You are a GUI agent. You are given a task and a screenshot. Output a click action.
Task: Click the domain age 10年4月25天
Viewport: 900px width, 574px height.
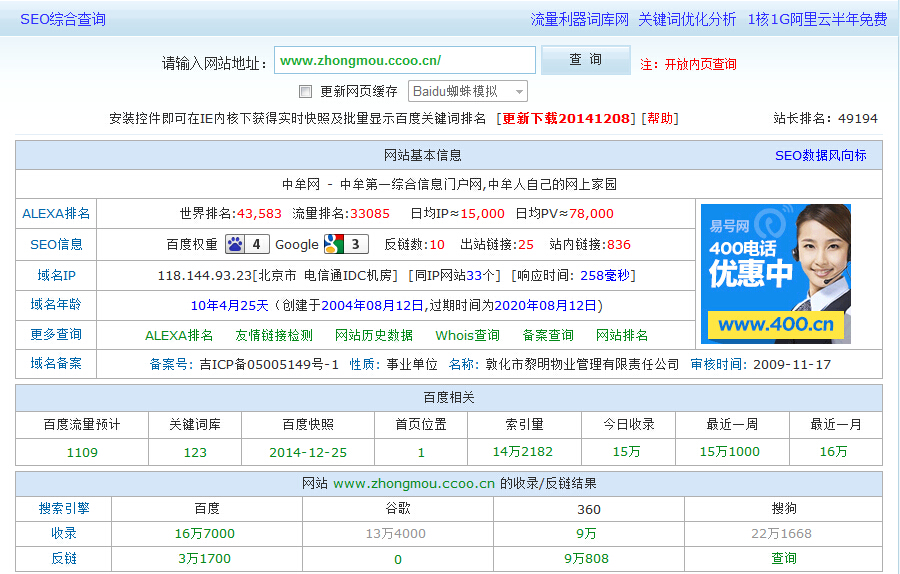(230, 305)
